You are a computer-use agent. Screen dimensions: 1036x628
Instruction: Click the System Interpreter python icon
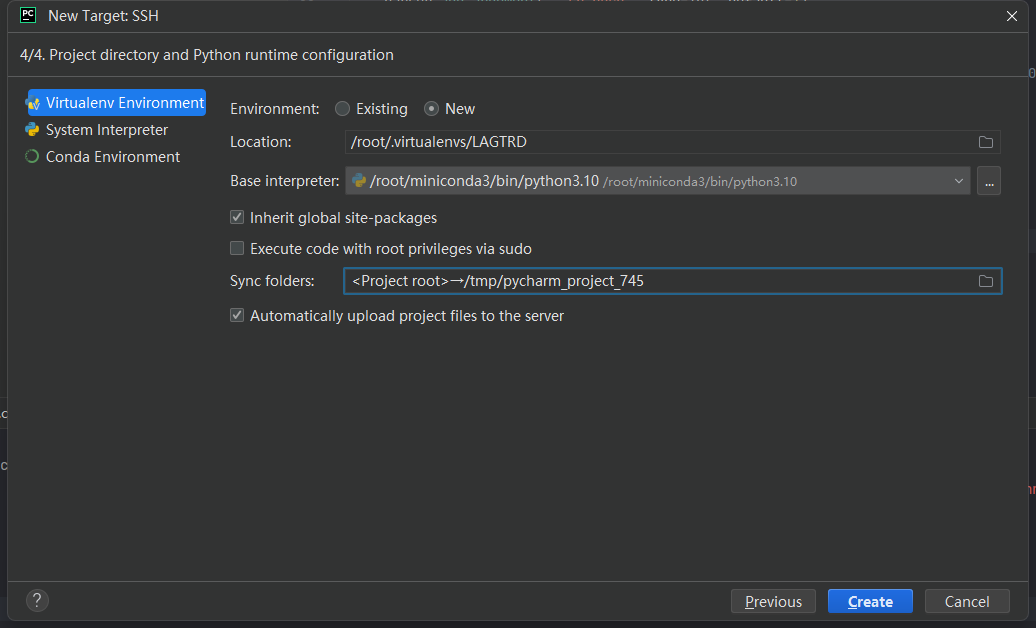[x=32, y=130]
